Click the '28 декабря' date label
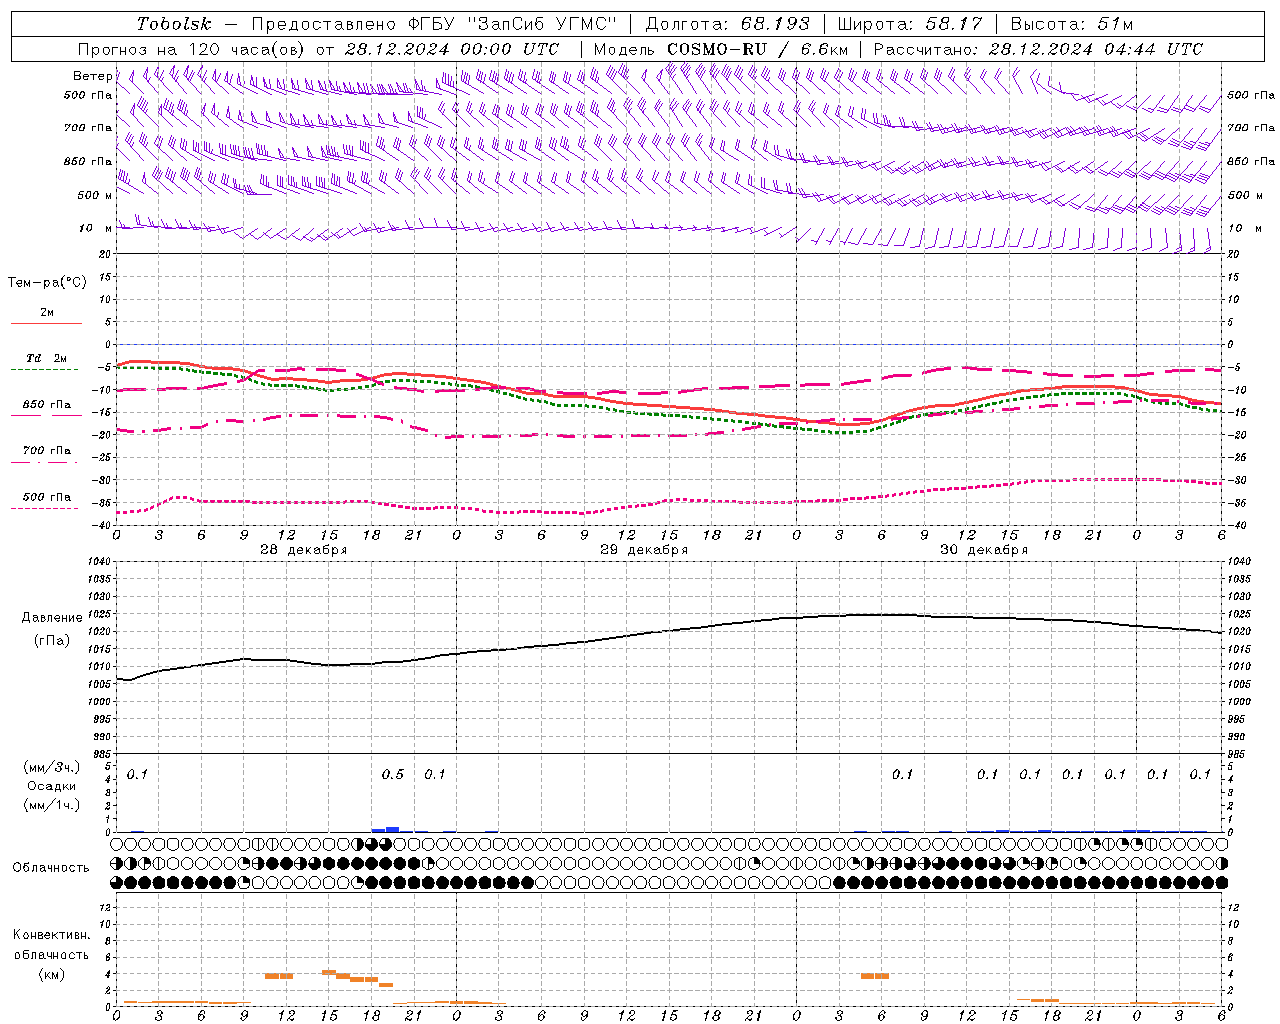This screenshot has width=1280, height=1024. point(304,550)
